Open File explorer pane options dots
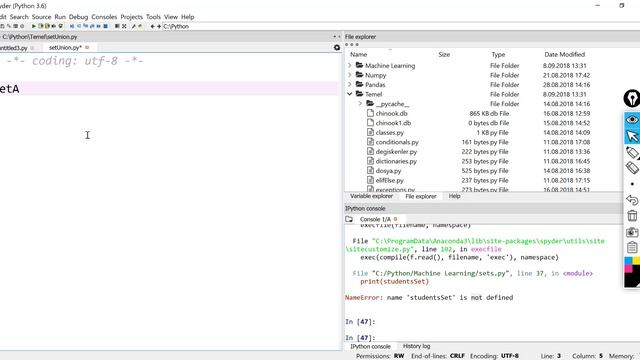 click(x=352, y=44)
